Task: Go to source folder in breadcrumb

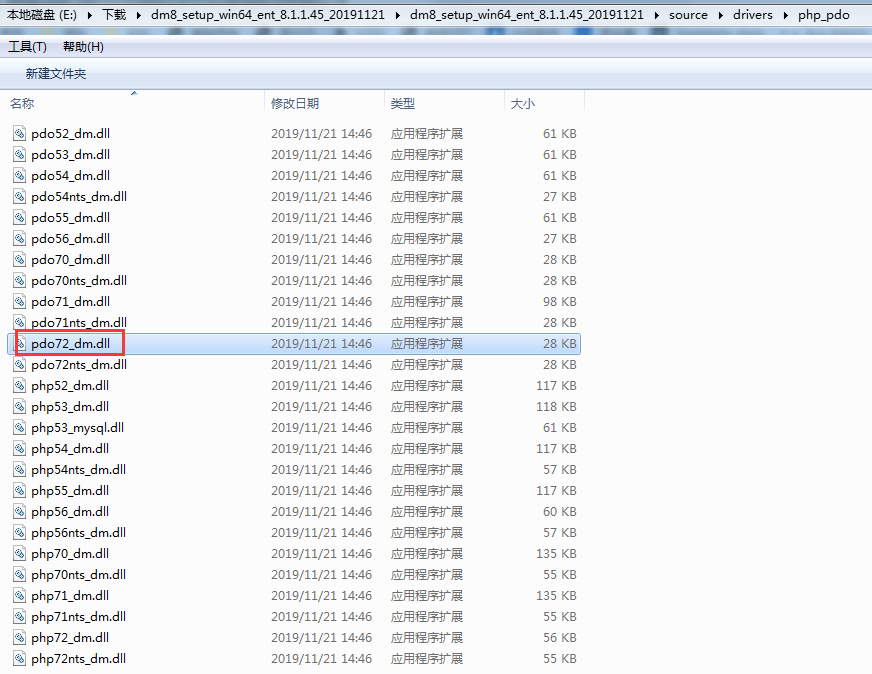Action: (x=688, y=15)
